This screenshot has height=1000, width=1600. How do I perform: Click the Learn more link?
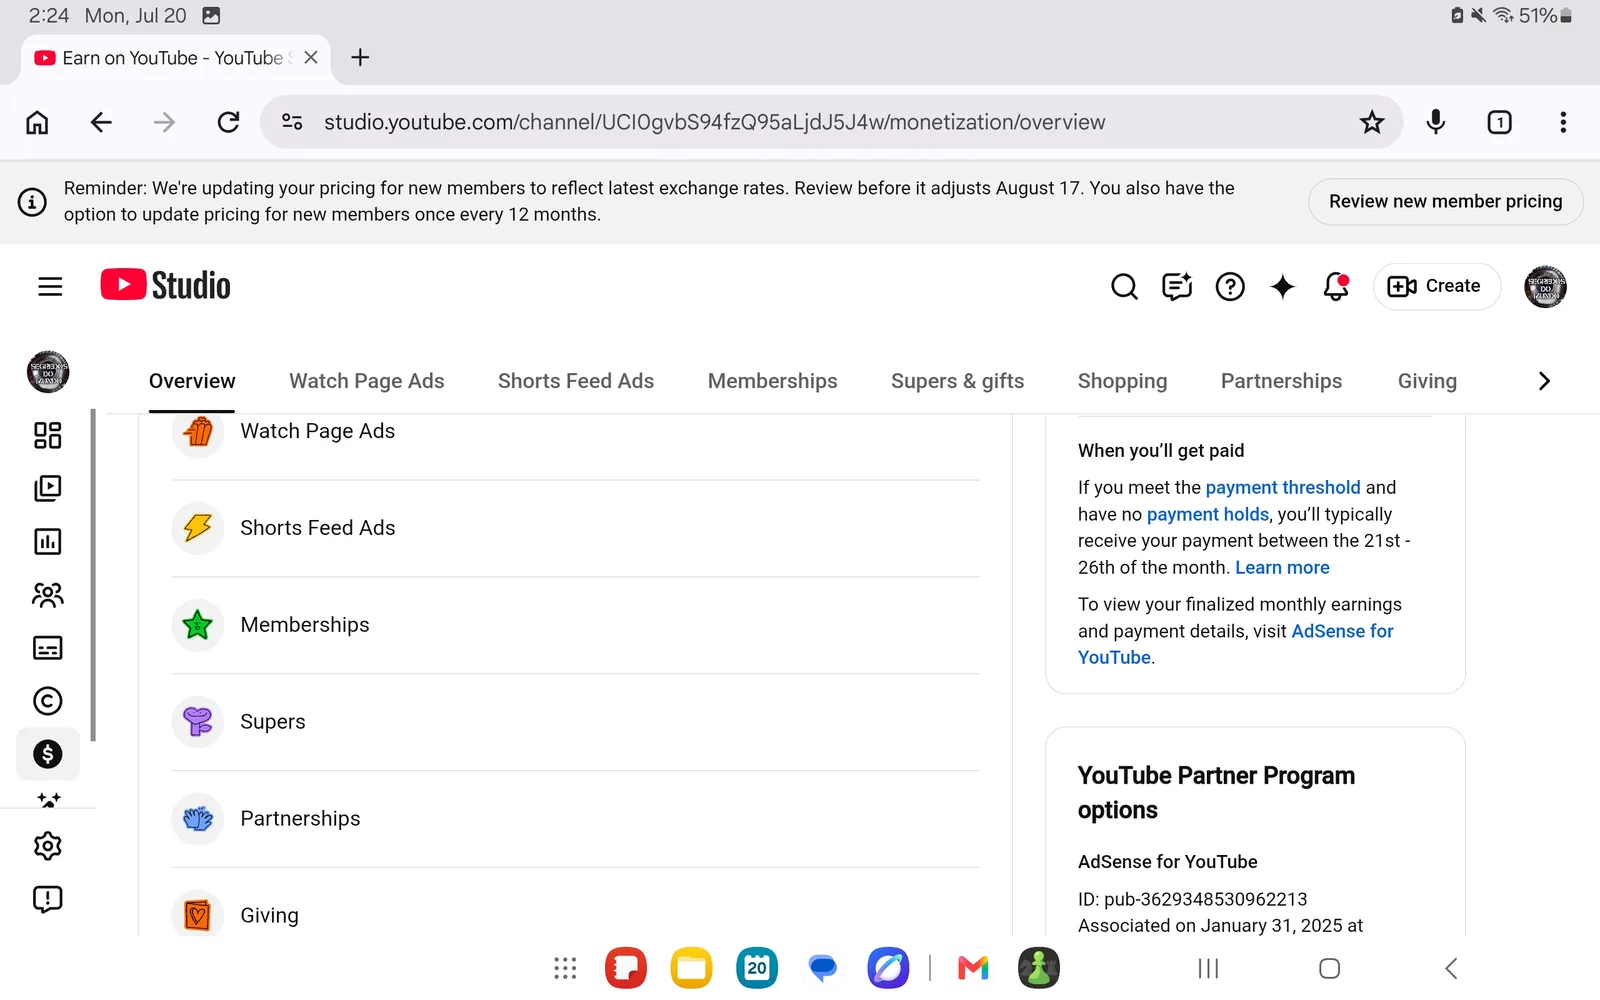click(1282, 567)
